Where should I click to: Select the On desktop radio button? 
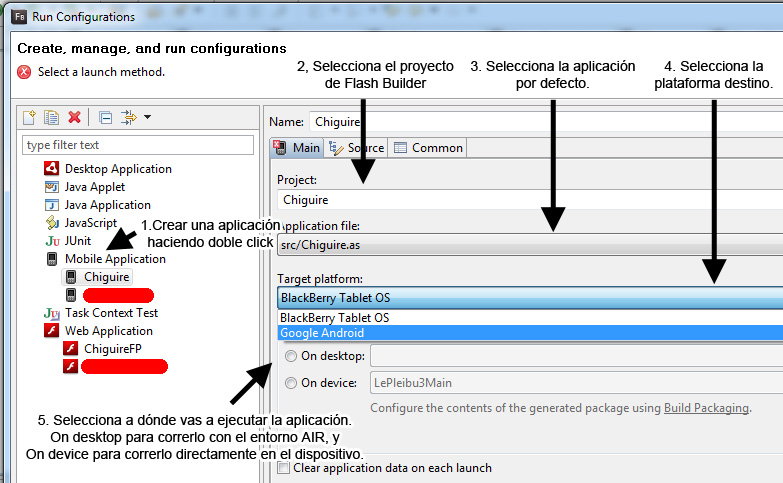click(291, 356)
